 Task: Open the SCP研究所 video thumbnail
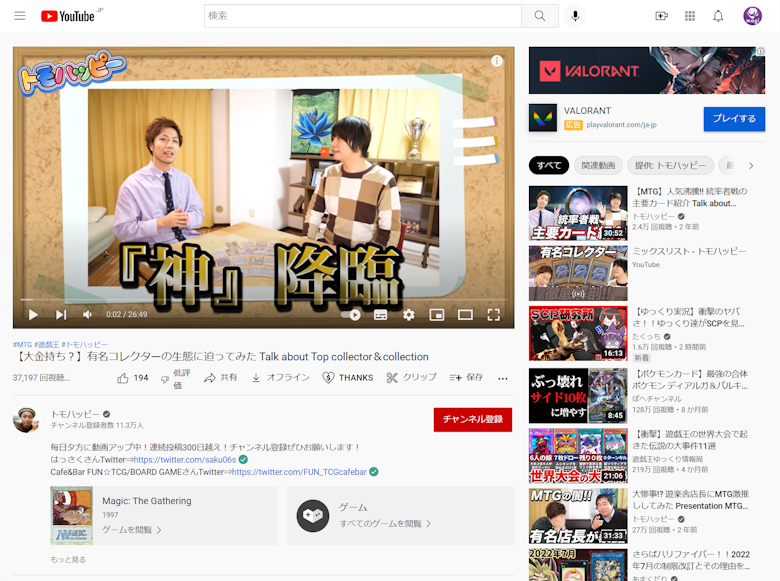pos(578,333)
